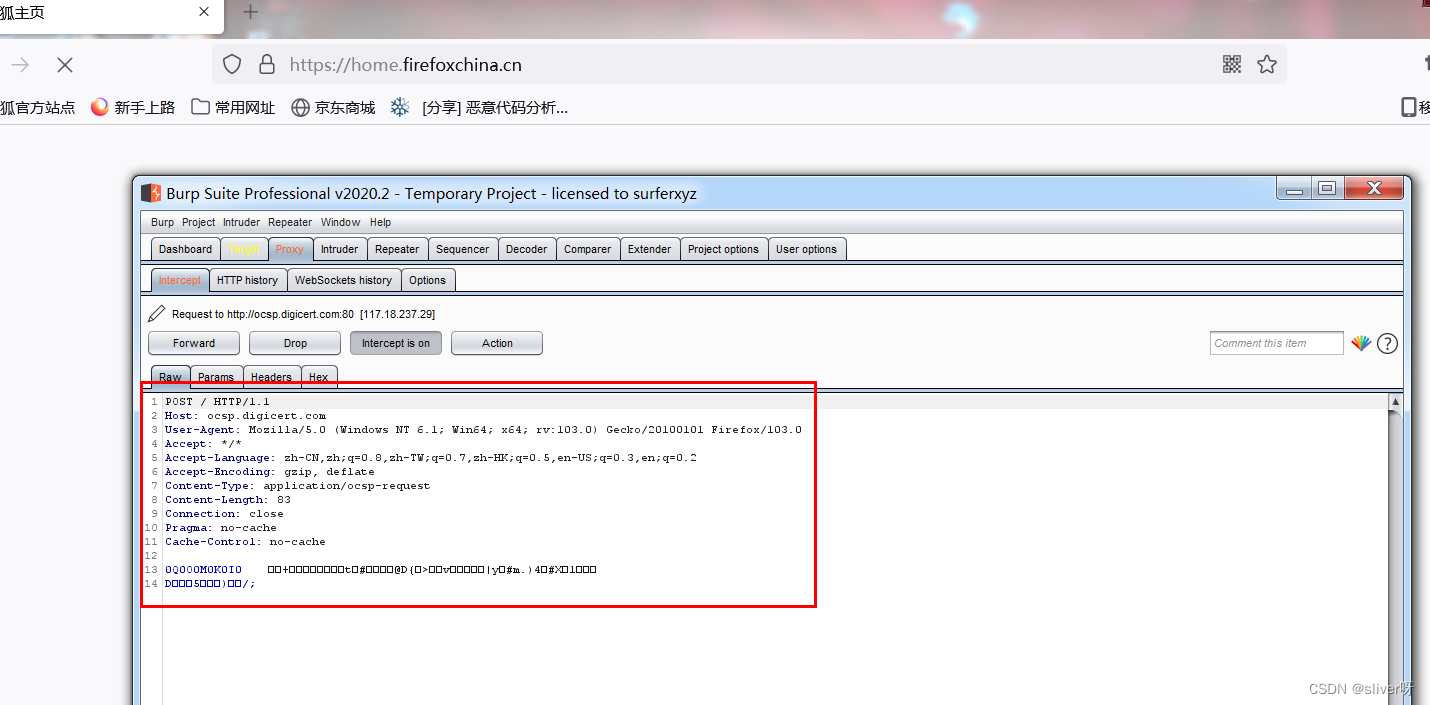Image resolution: width=1430 pixels, height=705 pixels.
Task: Minimize the Burp Suite window
Action: [1294, 188]
